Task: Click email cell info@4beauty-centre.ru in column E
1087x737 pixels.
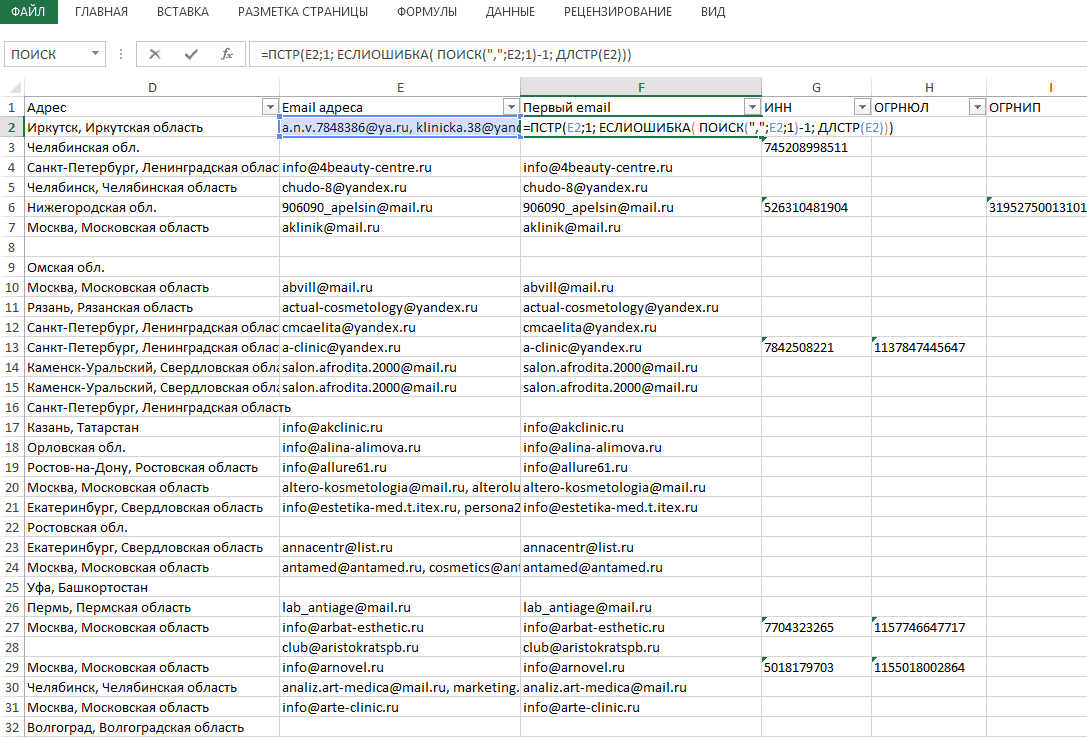Action: pyautogui.click(x=400, y=168)
